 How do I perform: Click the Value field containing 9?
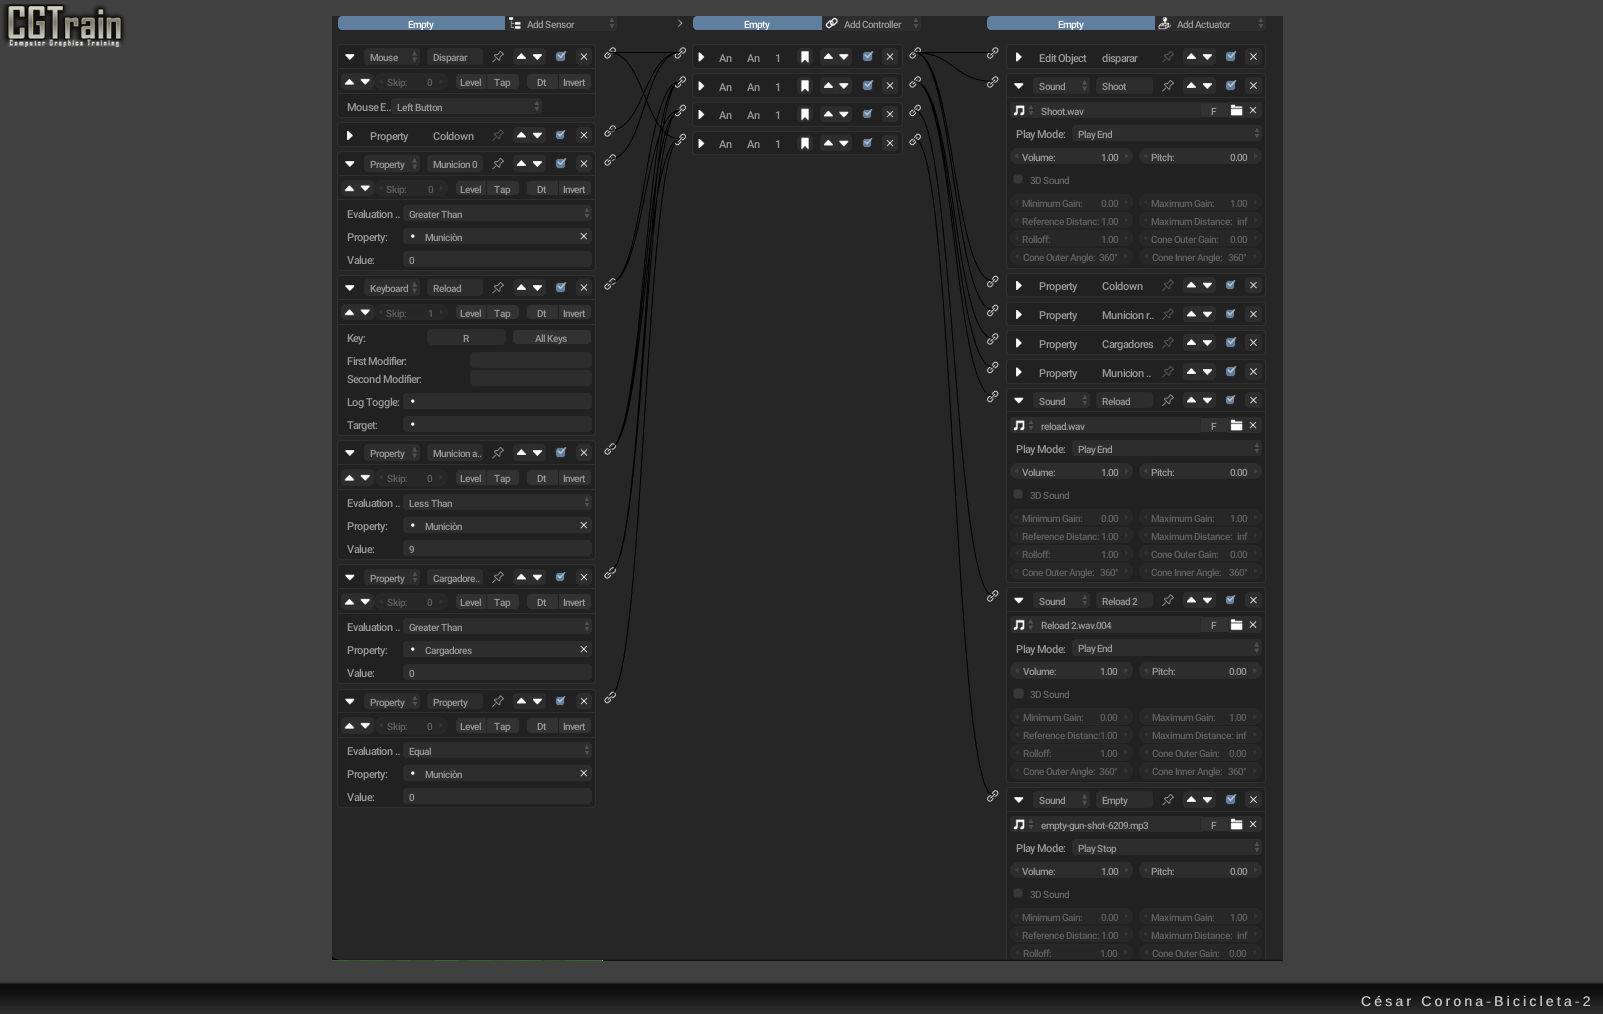[497, 549]
